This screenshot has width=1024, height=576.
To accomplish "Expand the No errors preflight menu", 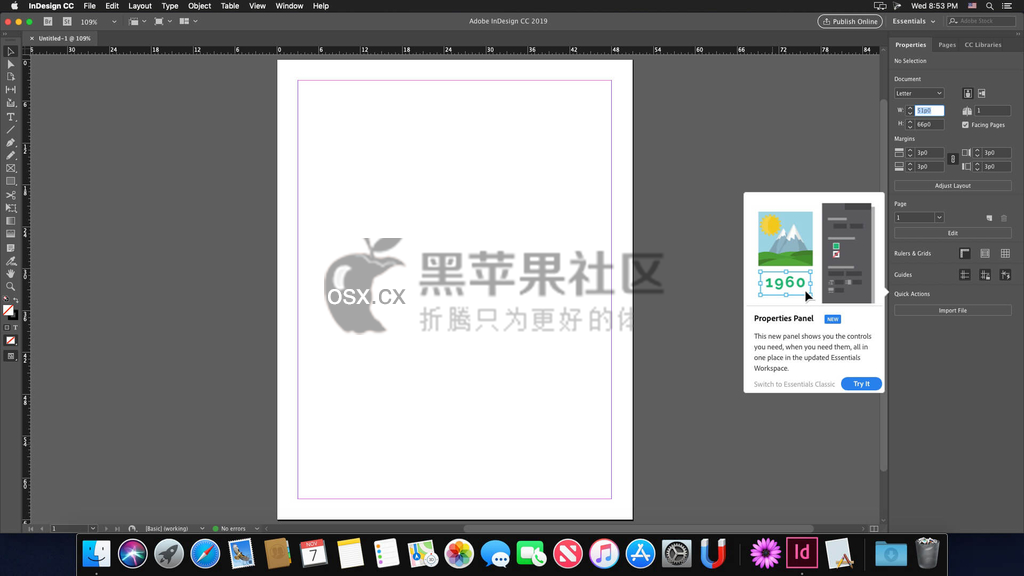I will pyautogui.click(x=257, y=528).
